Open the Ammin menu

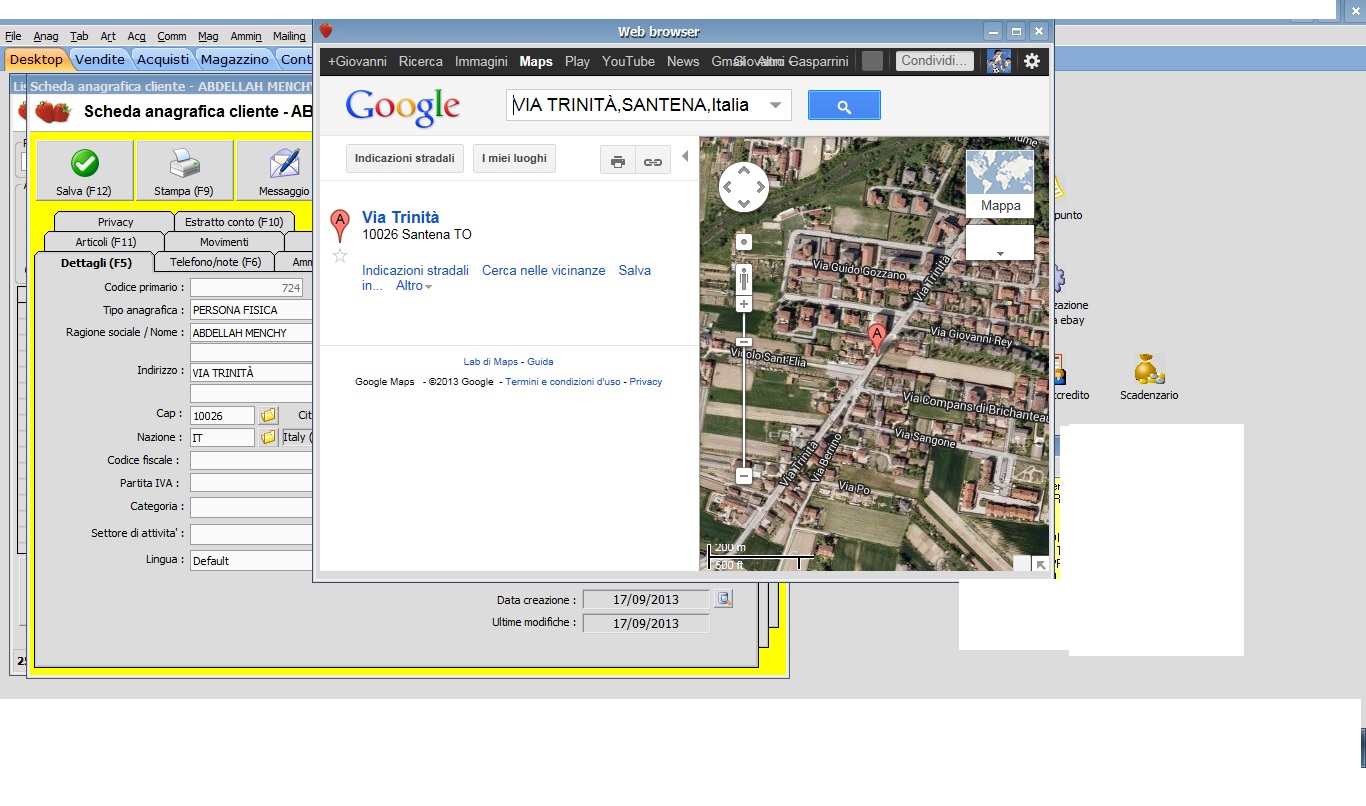246,36
